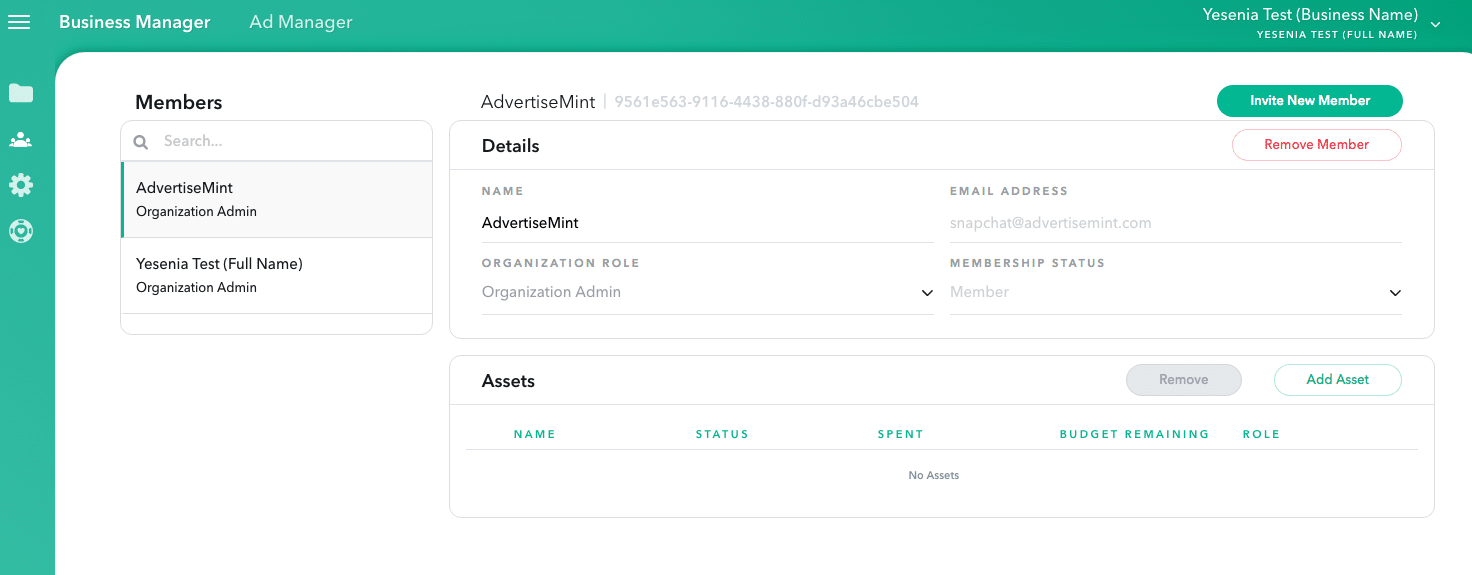
Task: Click into the member Search field
Action: point(277,141)
